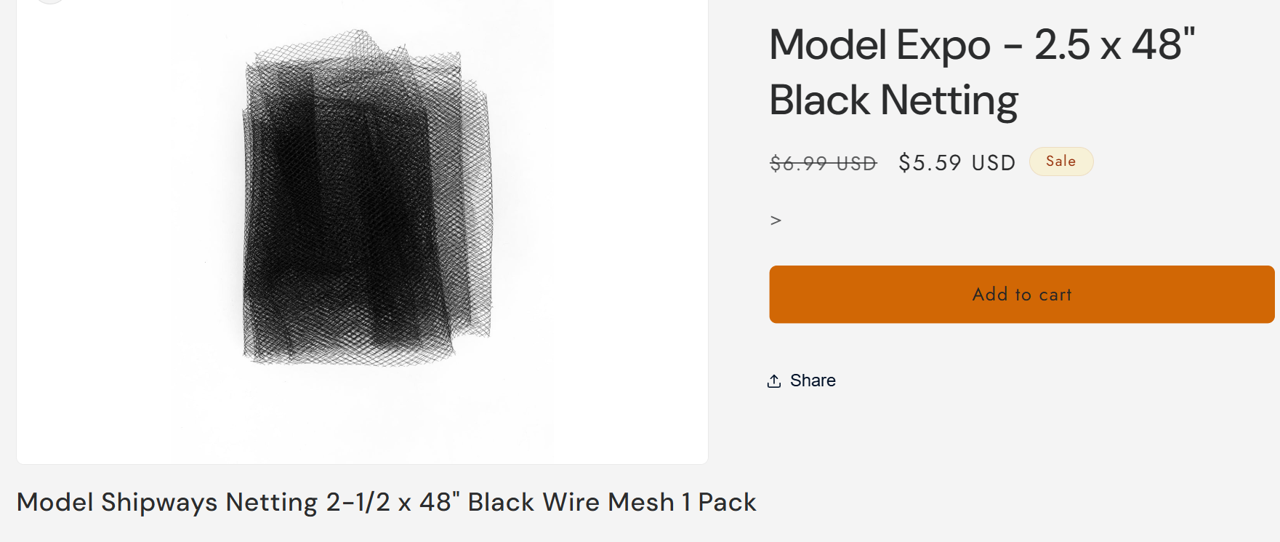Click the Share text label
The image size is (1280, 542).
(x=812, y=381)
